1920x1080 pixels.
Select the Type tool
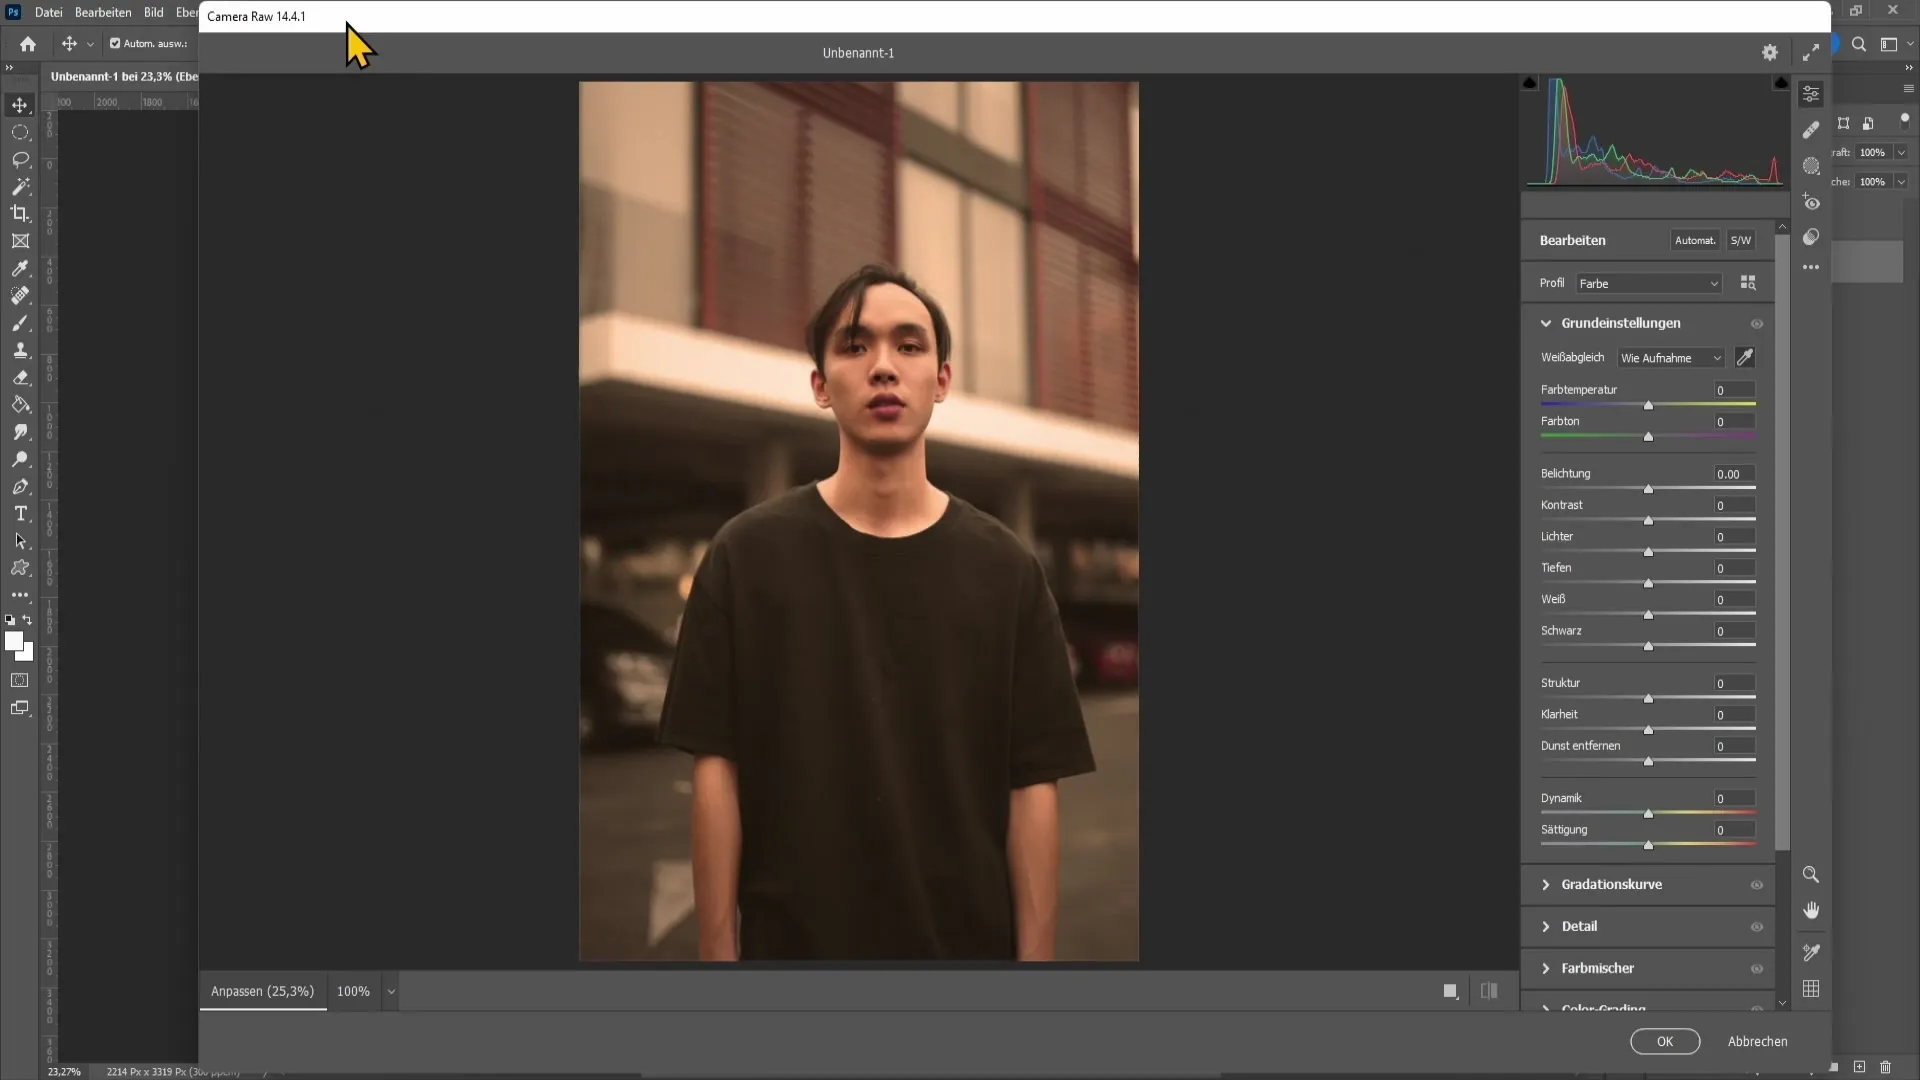click(x=20, y=514)
